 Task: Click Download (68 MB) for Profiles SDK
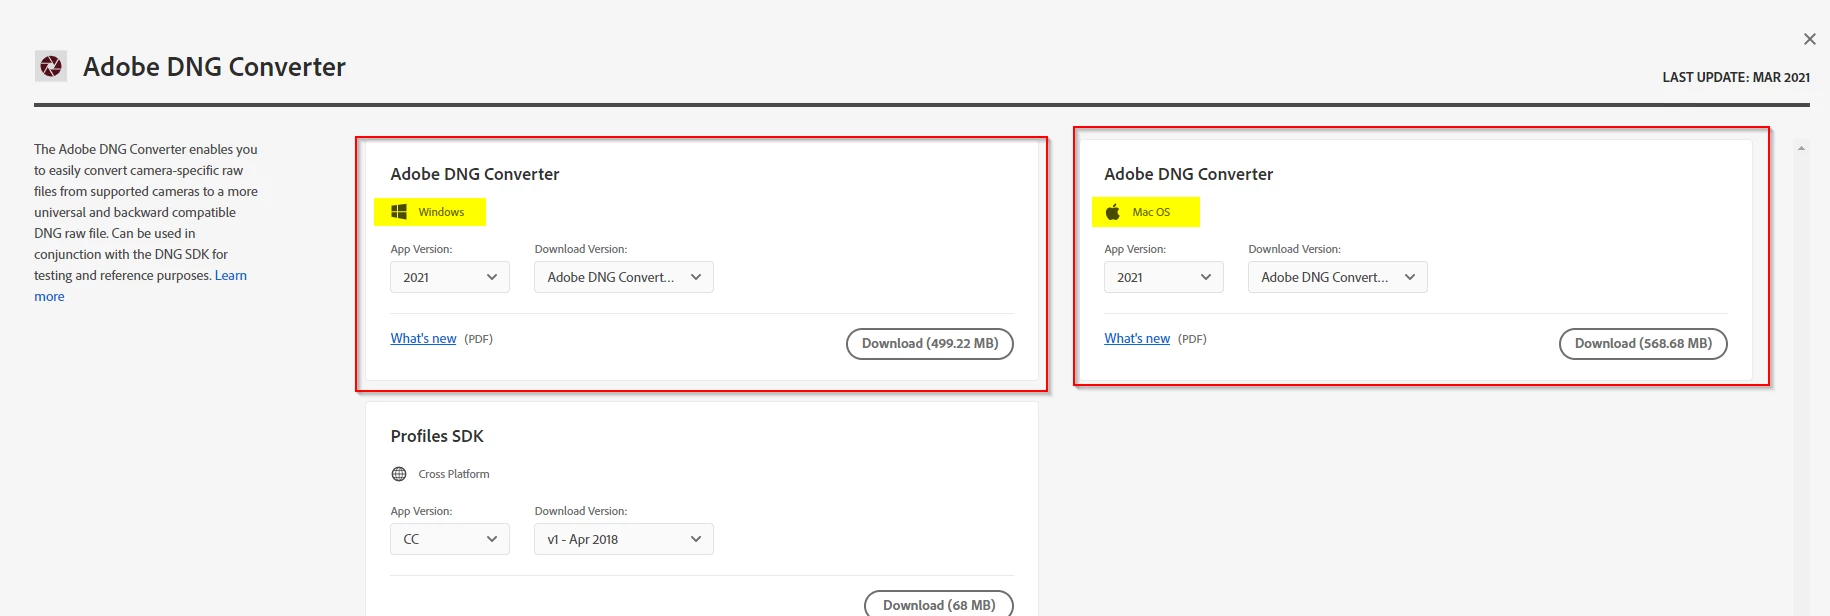click(x=939, y=604)
